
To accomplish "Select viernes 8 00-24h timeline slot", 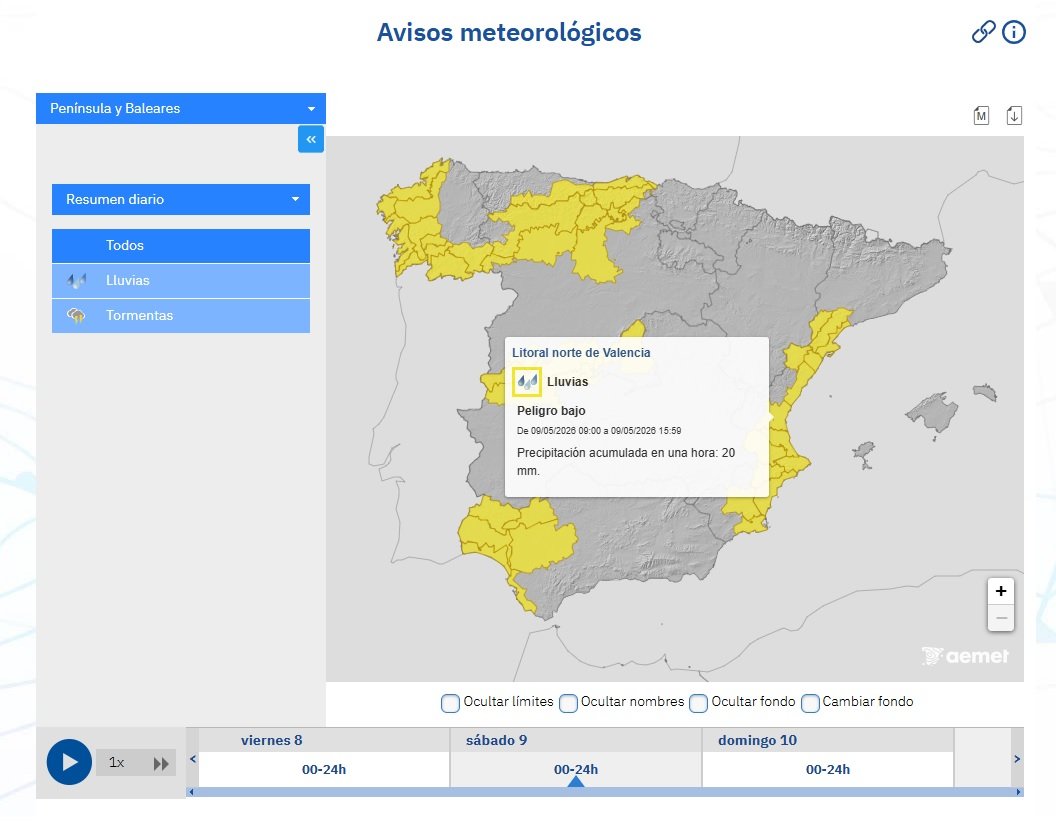I will [x=324, y=769].
